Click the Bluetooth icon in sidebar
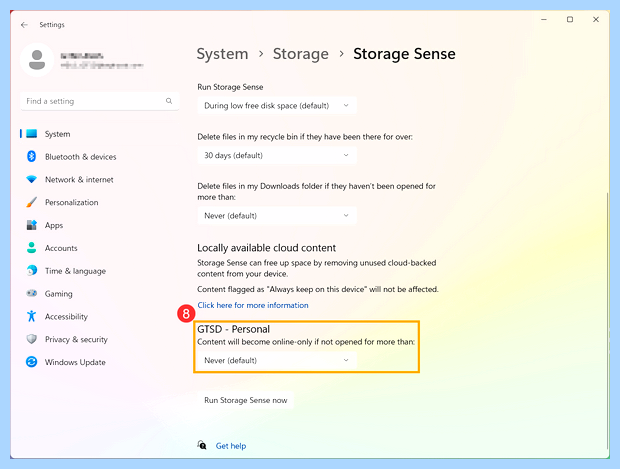This screenshot has height=469, width=620. (32, 157)
